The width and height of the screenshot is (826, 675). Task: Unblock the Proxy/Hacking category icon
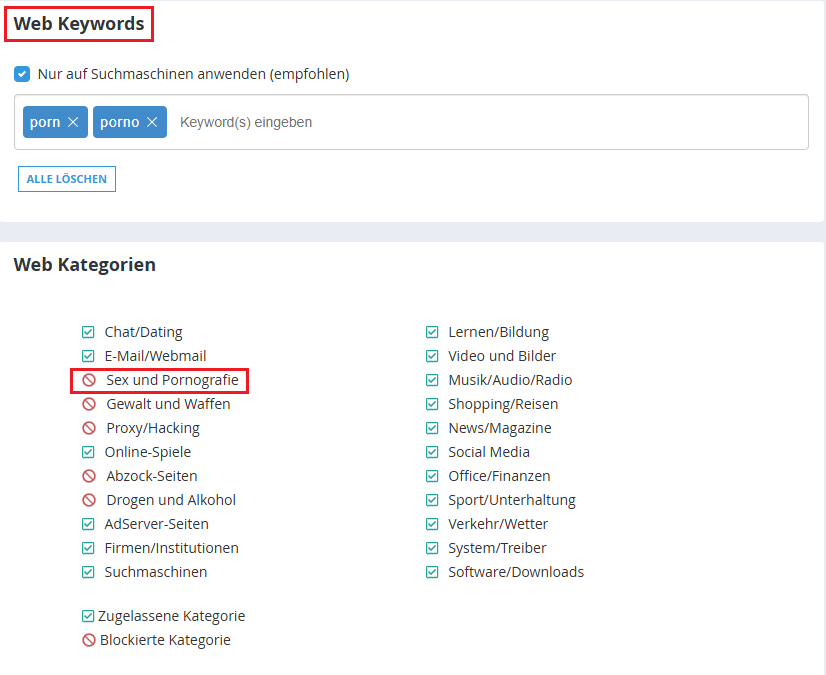(x=89, y=428)
